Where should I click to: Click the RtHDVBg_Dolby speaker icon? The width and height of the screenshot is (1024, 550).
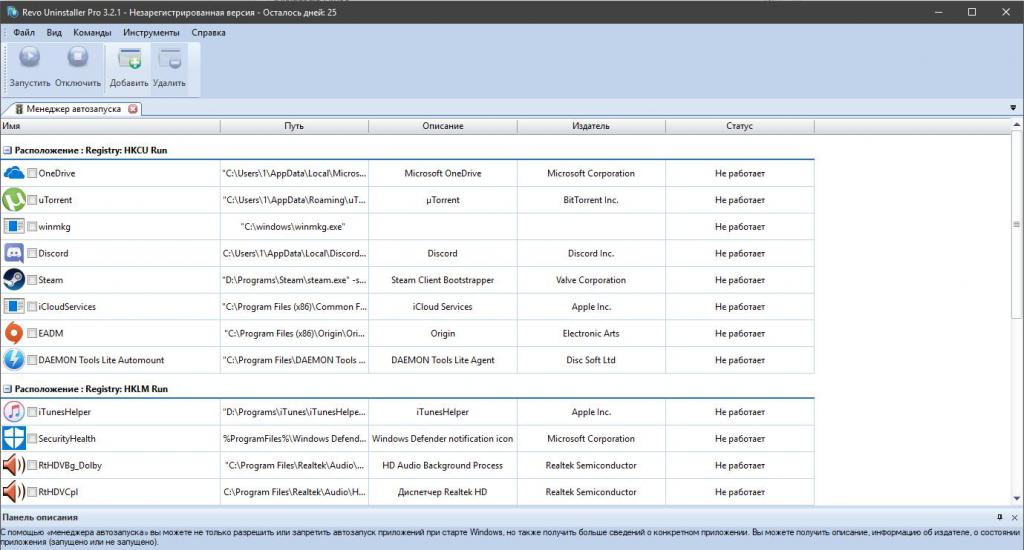[x=14, y=466]
